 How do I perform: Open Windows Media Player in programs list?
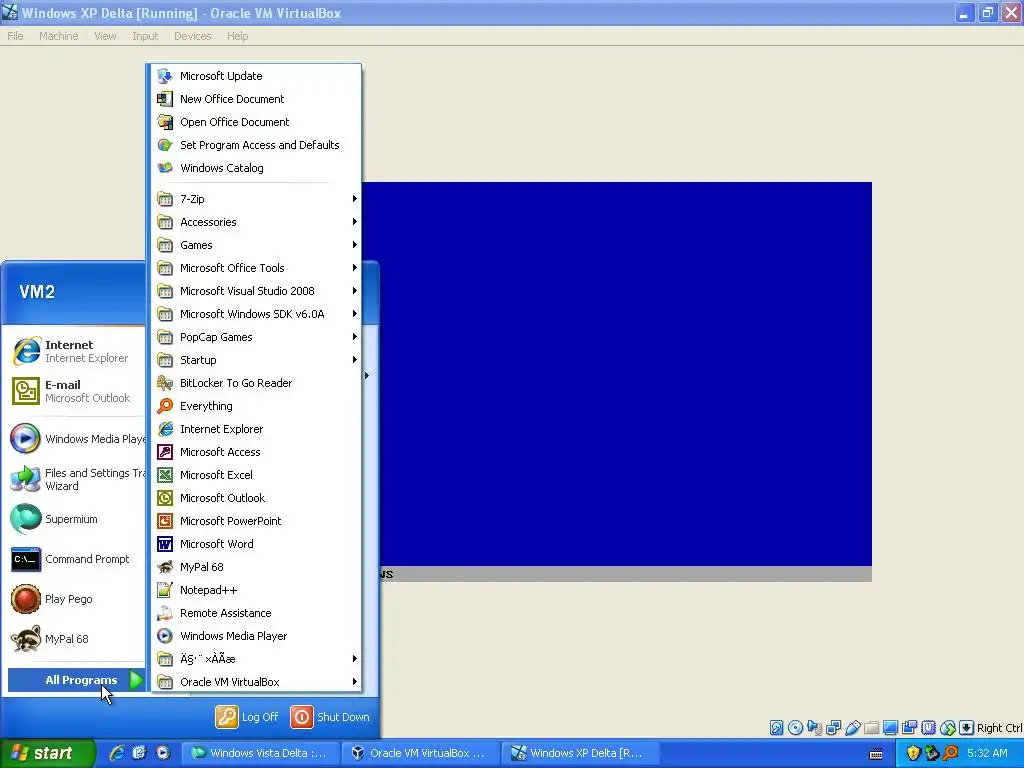coord(256,636)
